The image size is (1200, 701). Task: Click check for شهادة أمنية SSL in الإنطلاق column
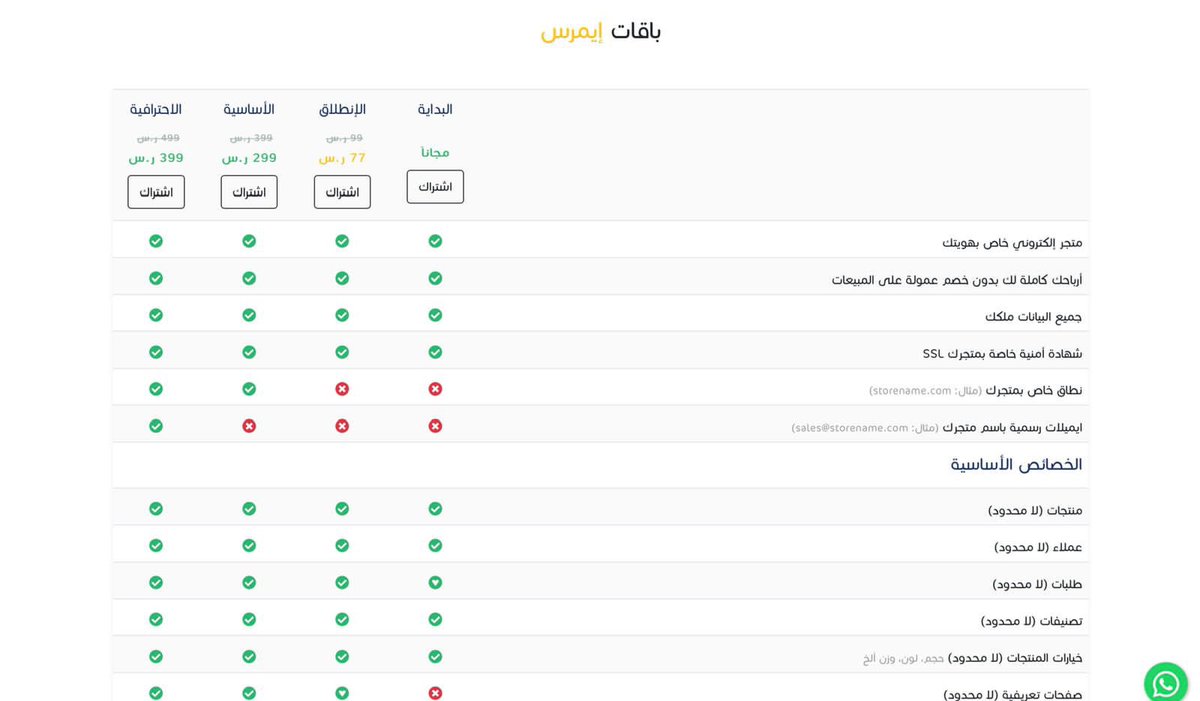[342, 352]
